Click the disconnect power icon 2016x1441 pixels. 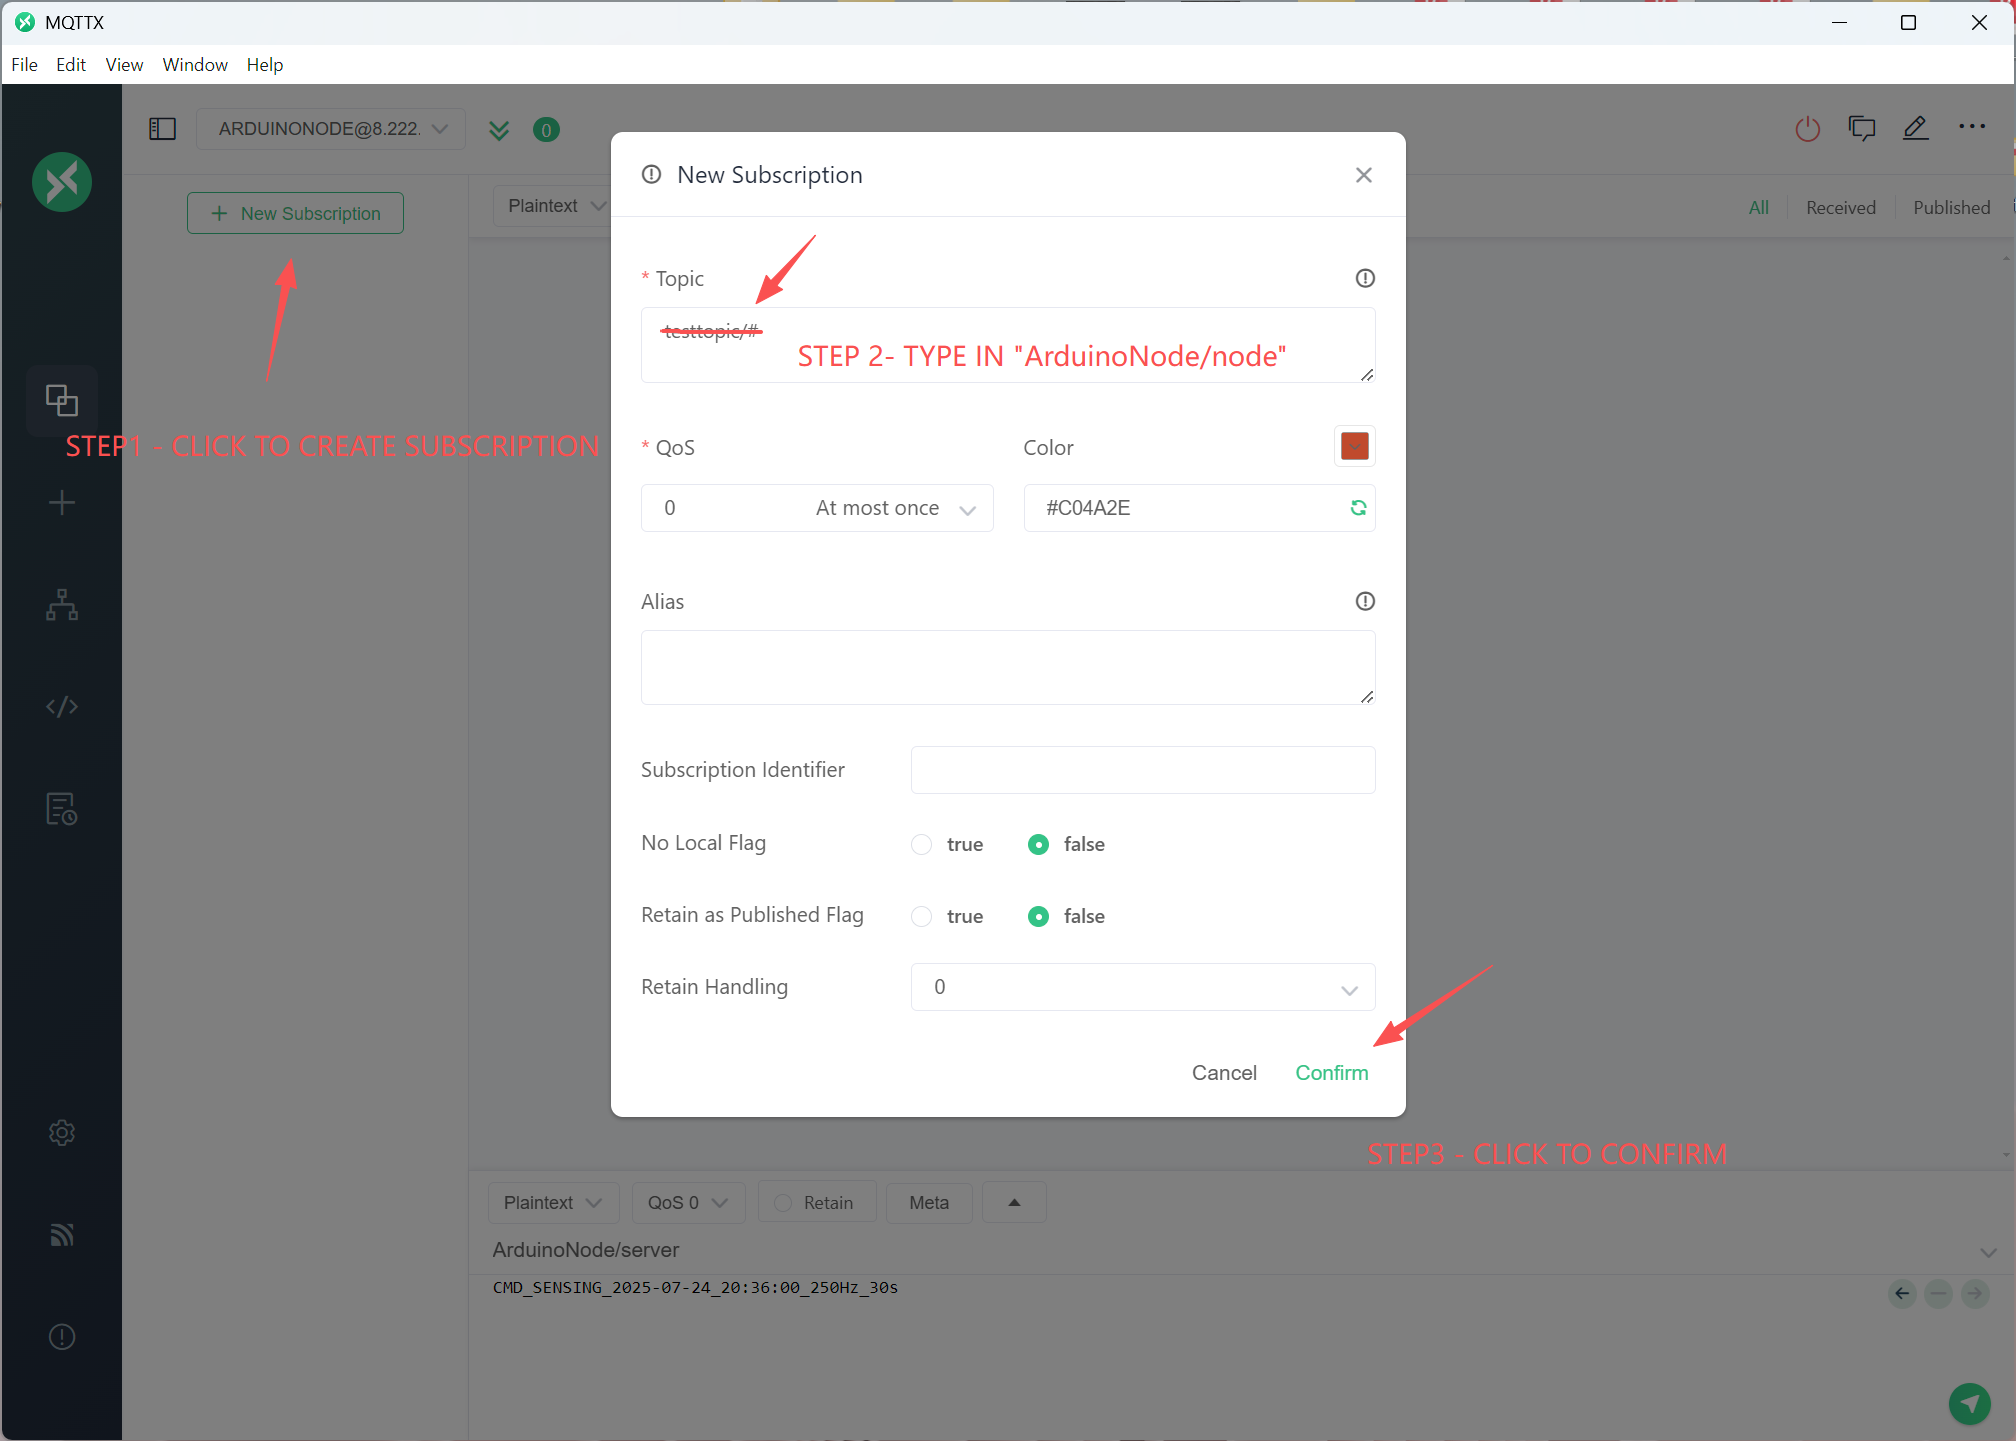pos(1807,129)
